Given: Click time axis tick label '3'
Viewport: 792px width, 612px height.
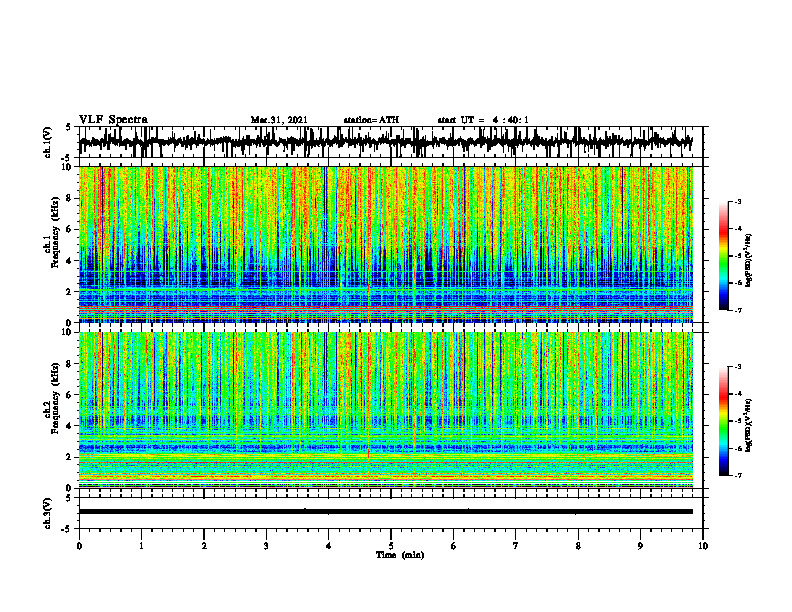Looking at the screenshot, I should (266, 546).
